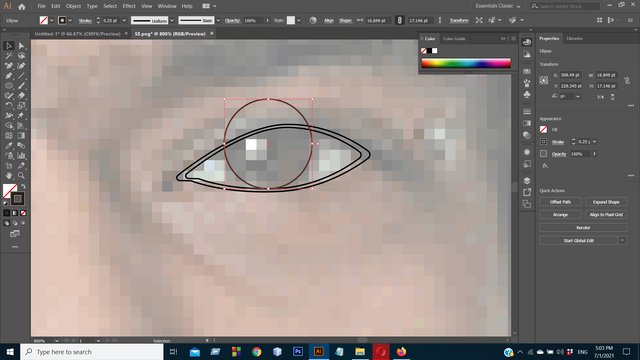
Task: Select the Direct Selection tool
Action: (21, 46)
